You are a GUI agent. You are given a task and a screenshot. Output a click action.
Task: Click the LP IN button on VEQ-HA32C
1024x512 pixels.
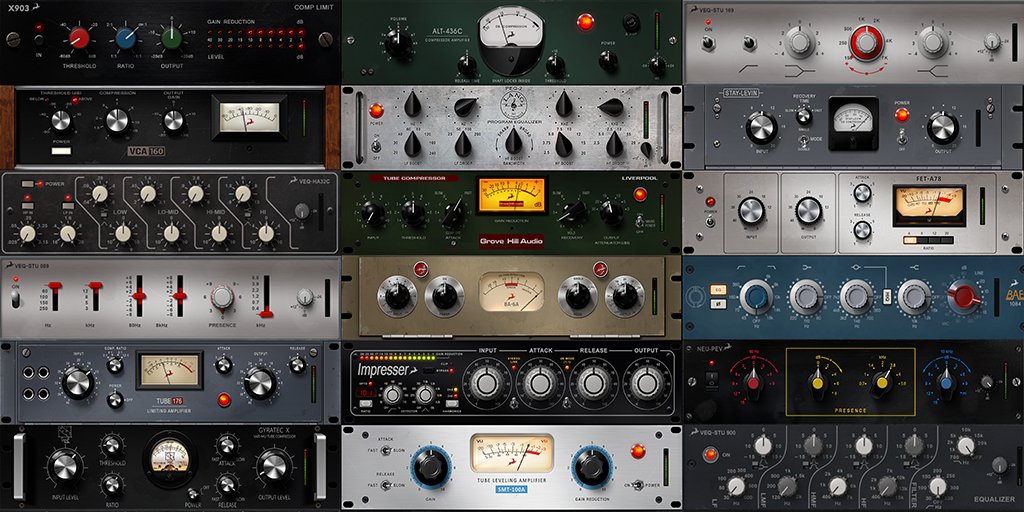coord(67,205)
